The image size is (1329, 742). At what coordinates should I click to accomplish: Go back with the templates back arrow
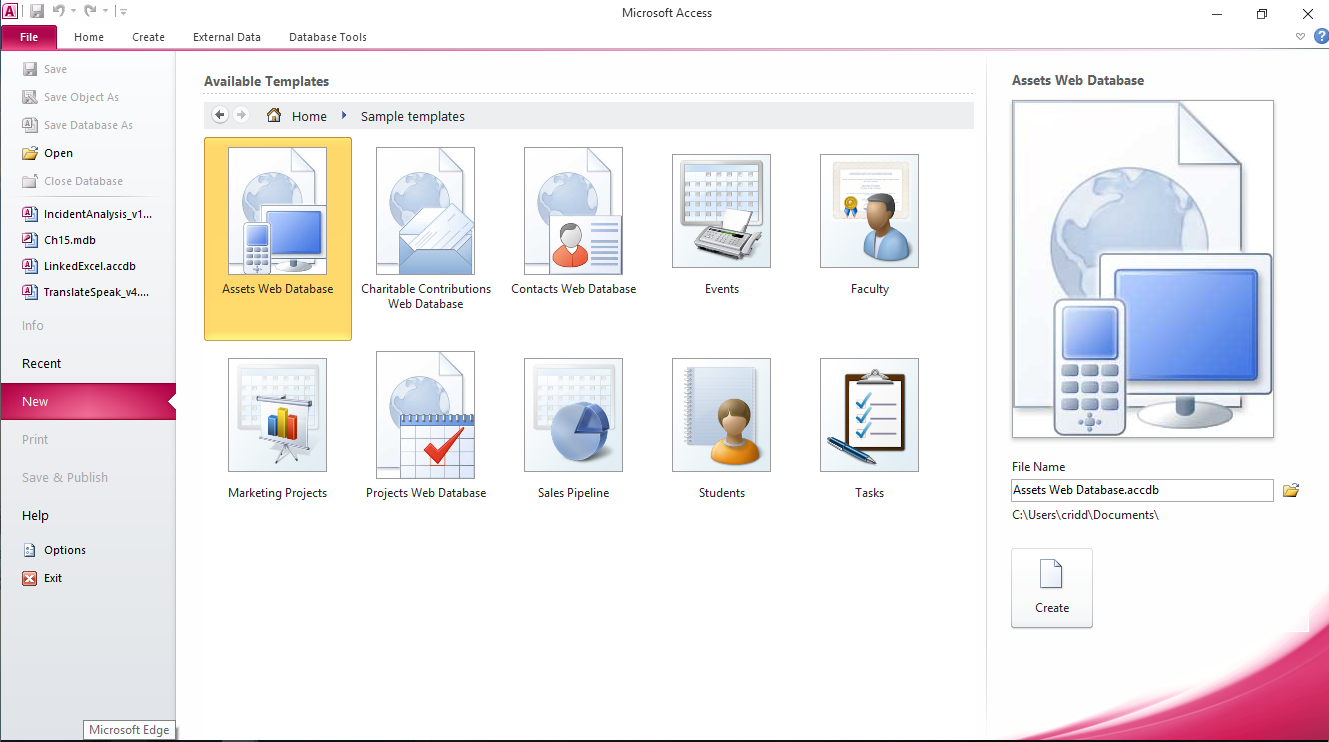tap(220, 115)
